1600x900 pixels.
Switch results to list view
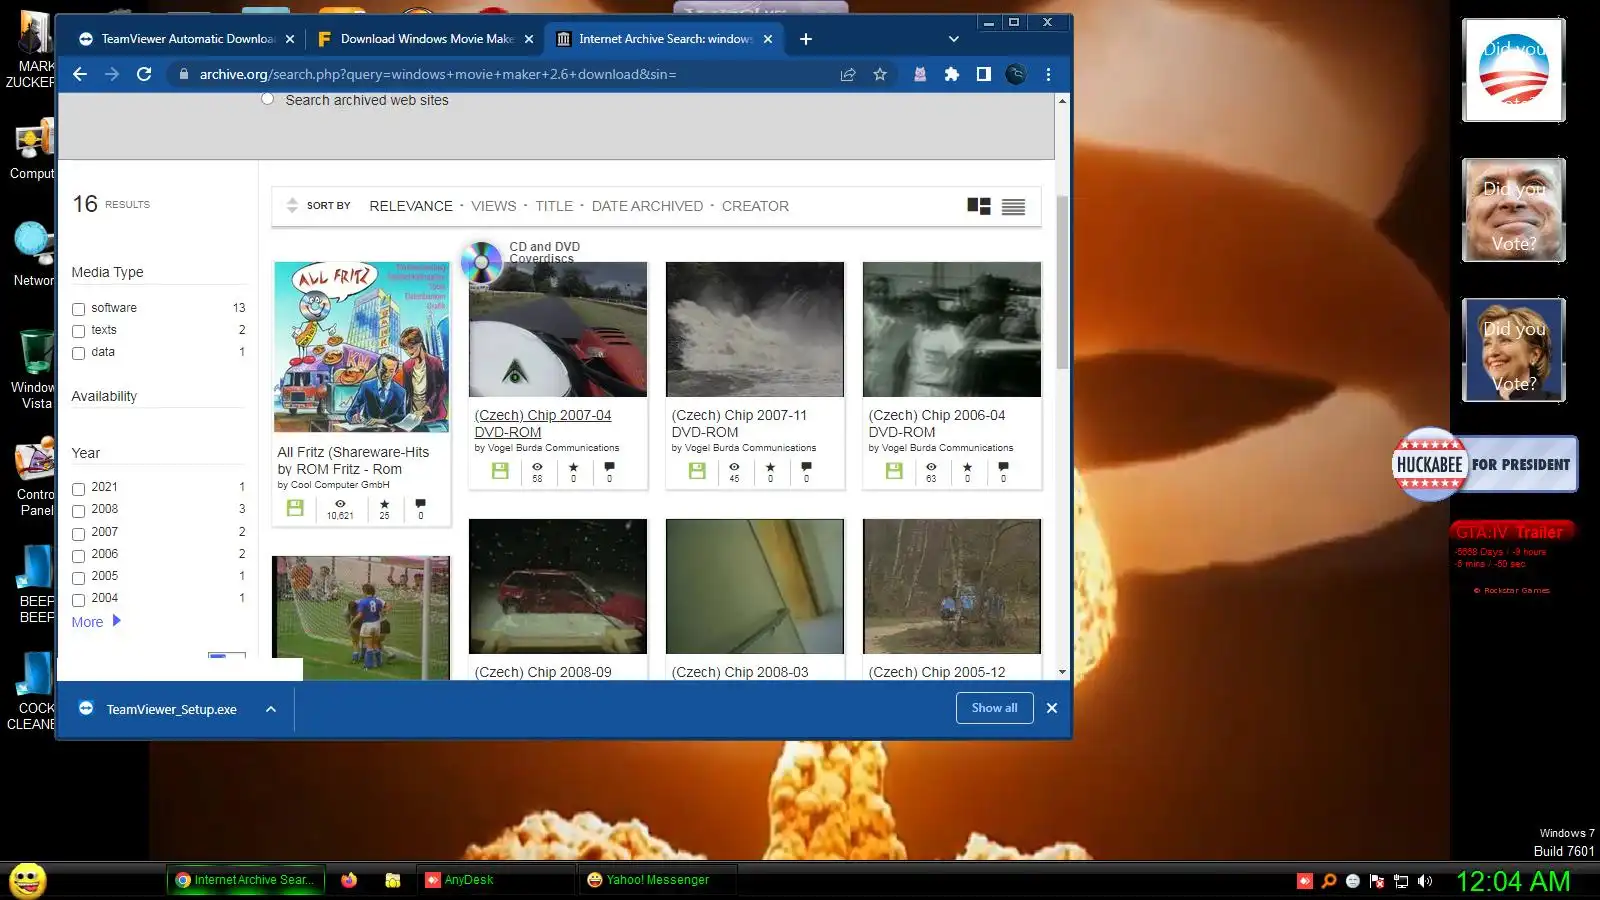point(1013,206)
